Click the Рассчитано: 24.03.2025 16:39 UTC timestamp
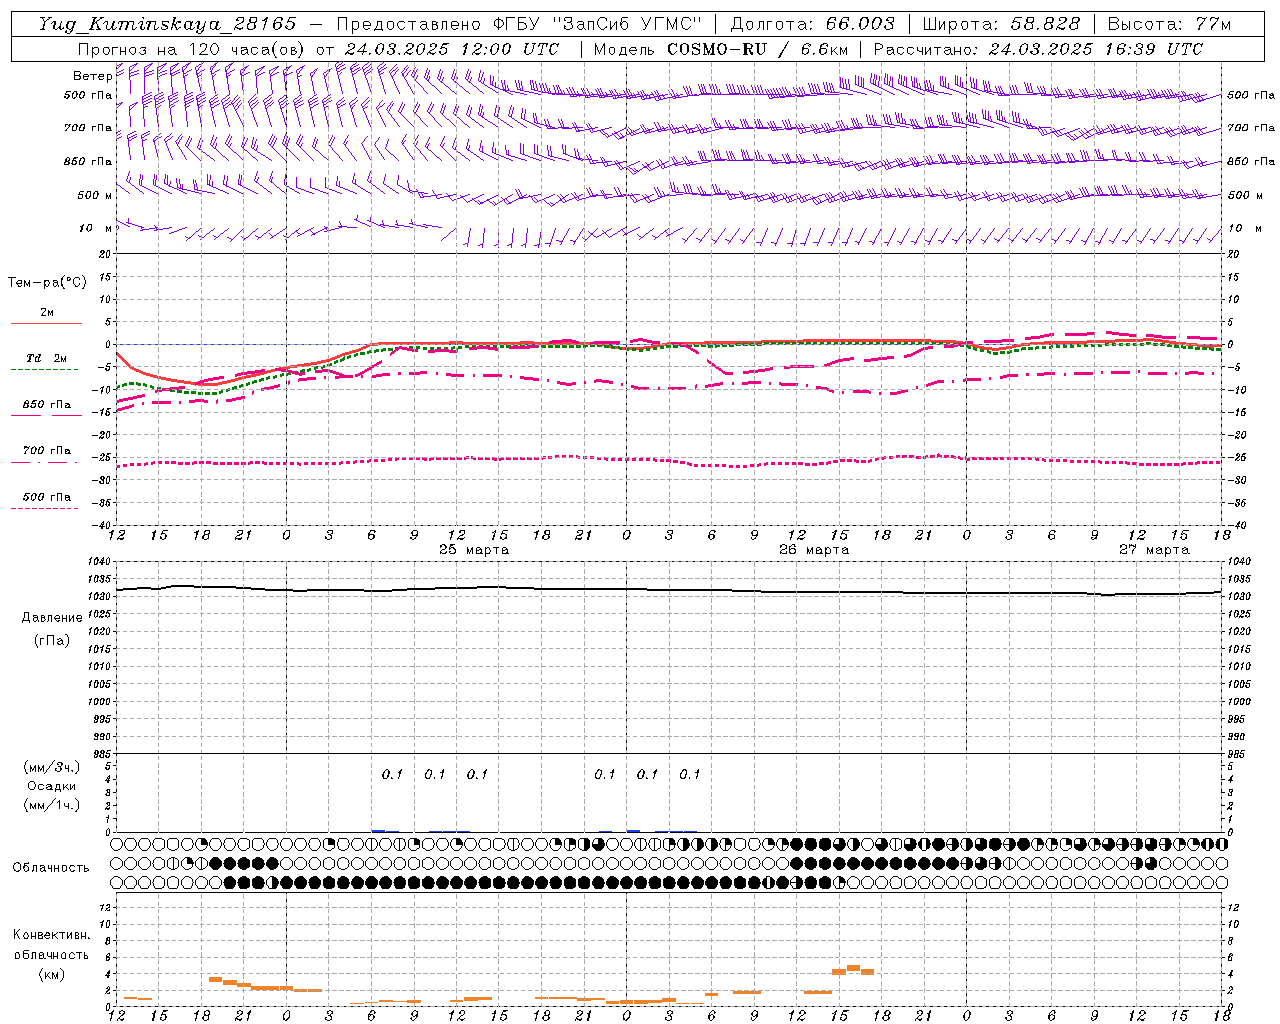This screenshot has width=1280, height=1024. (x=1038, y=49)
